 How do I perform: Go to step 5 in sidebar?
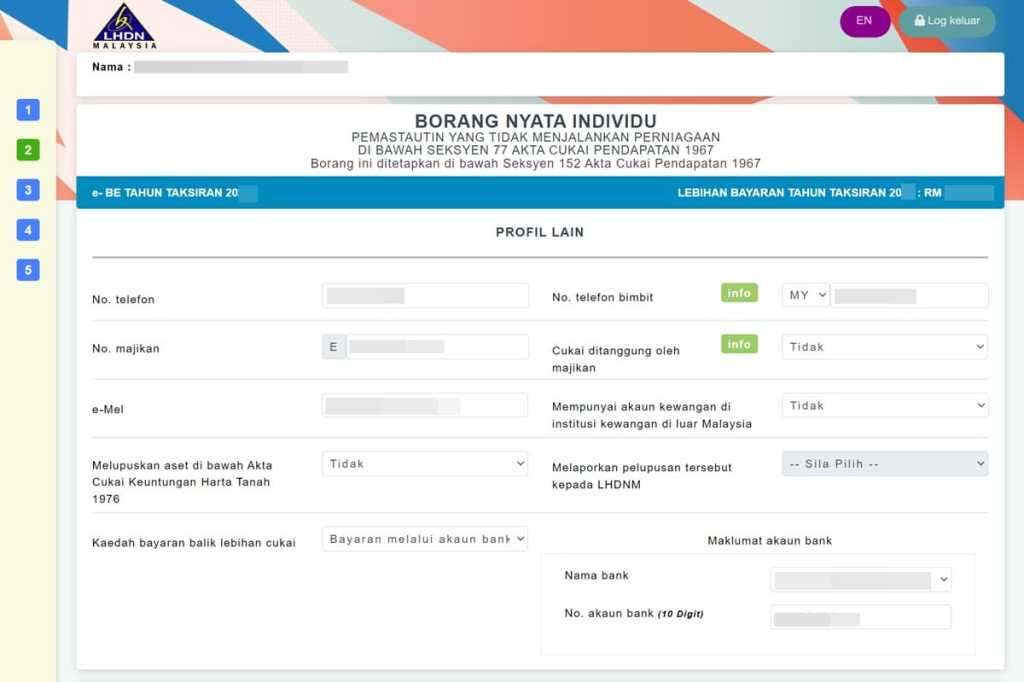(x=28, y=270)
